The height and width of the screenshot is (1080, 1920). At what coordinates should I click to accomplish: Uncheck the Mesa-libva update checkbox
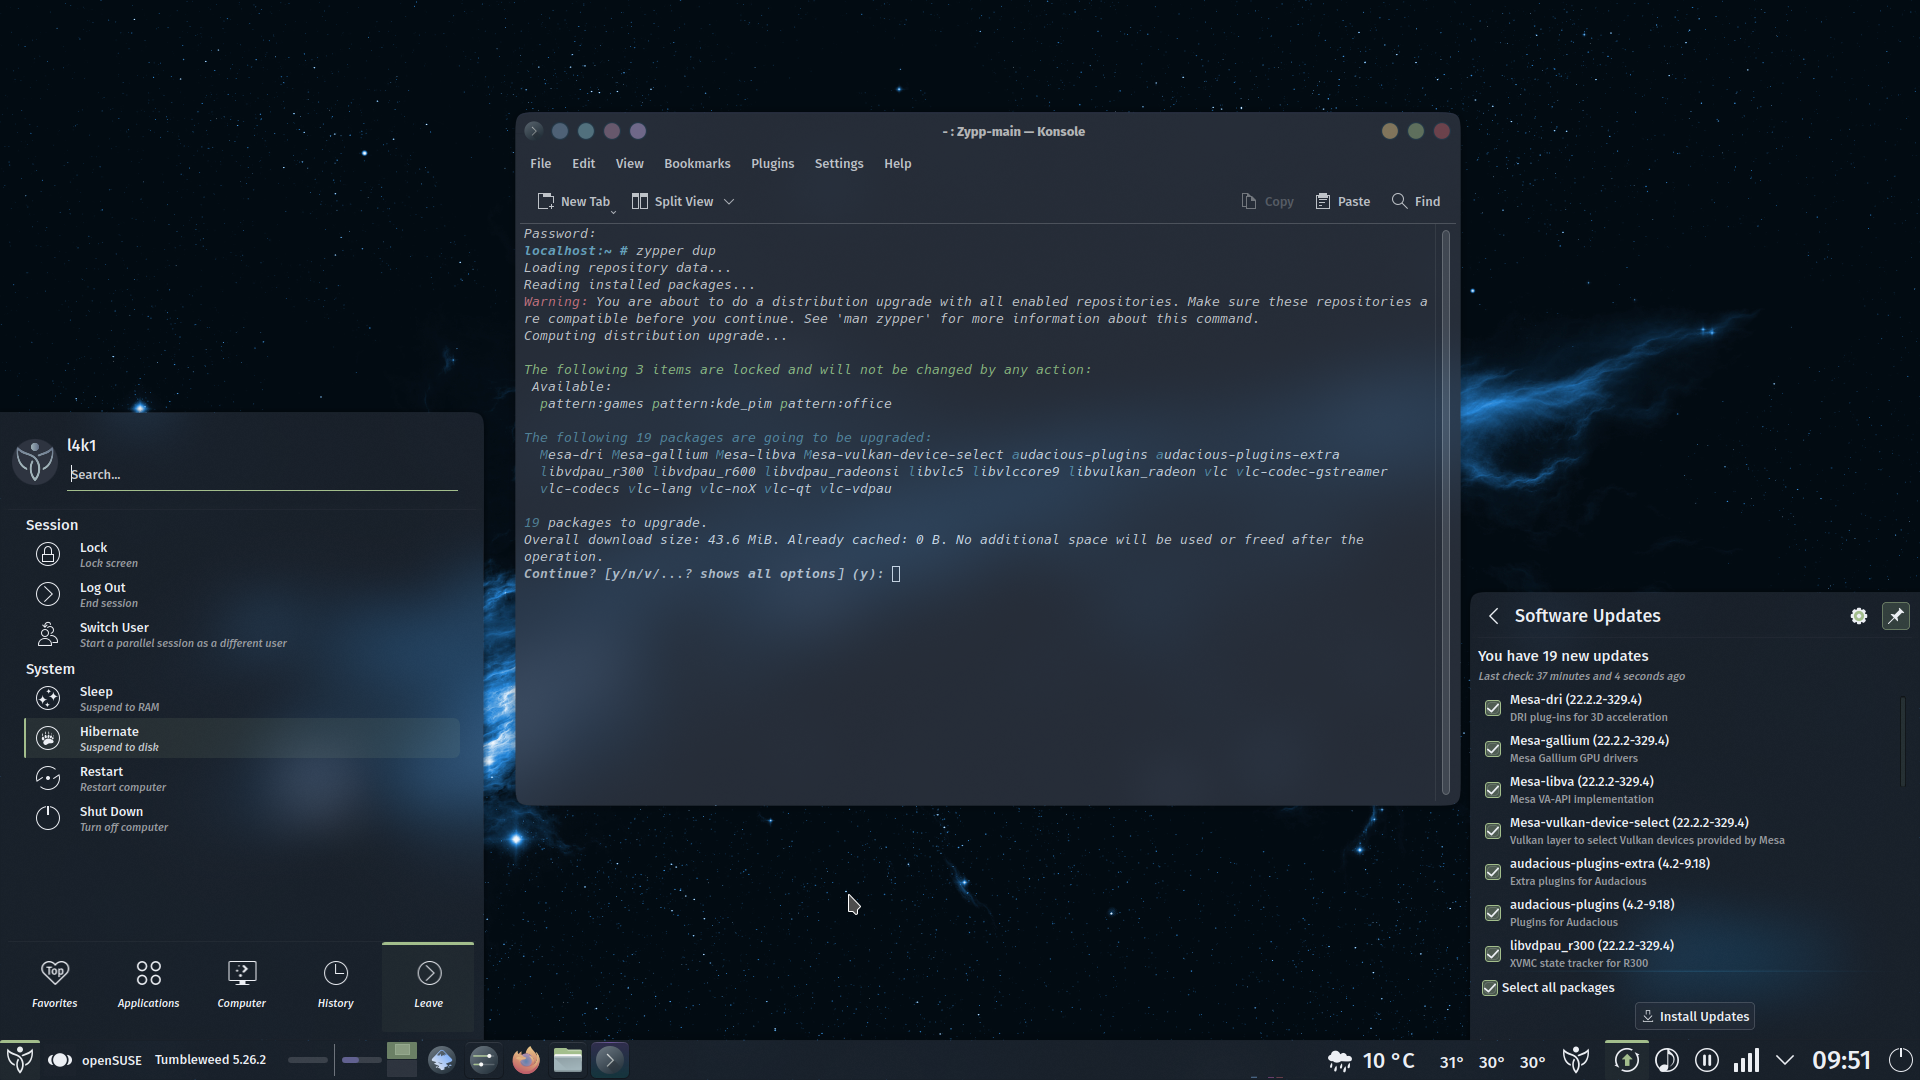[x=1493, y=790]
